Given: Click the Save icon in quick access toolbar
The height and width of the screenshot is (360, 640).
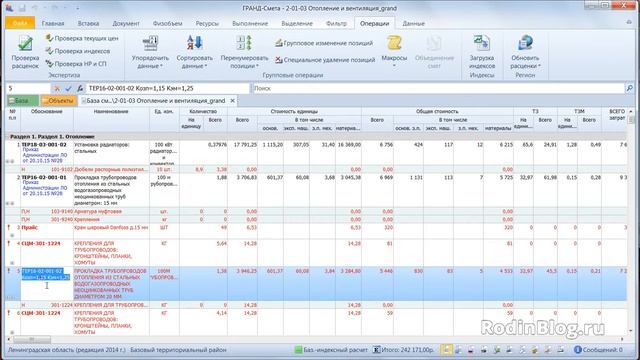Looking at the screenshot, I should point(22,8).
